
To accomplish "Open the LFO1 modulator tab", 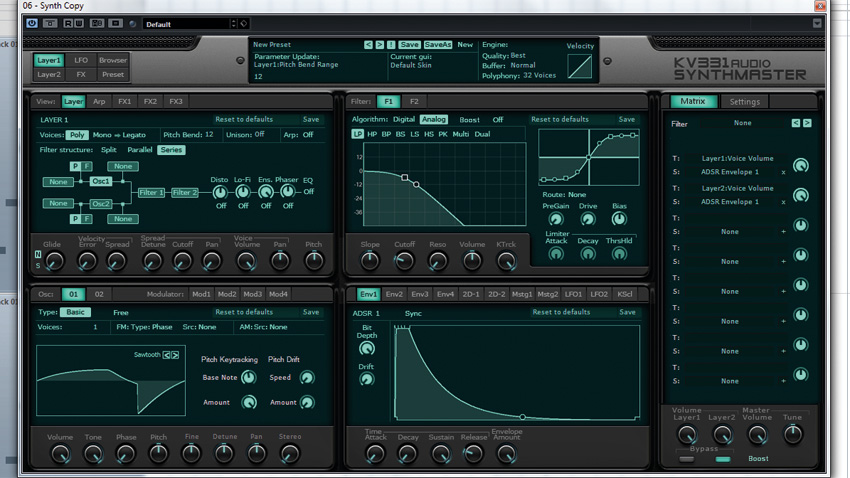I will (x=573, y=294).
